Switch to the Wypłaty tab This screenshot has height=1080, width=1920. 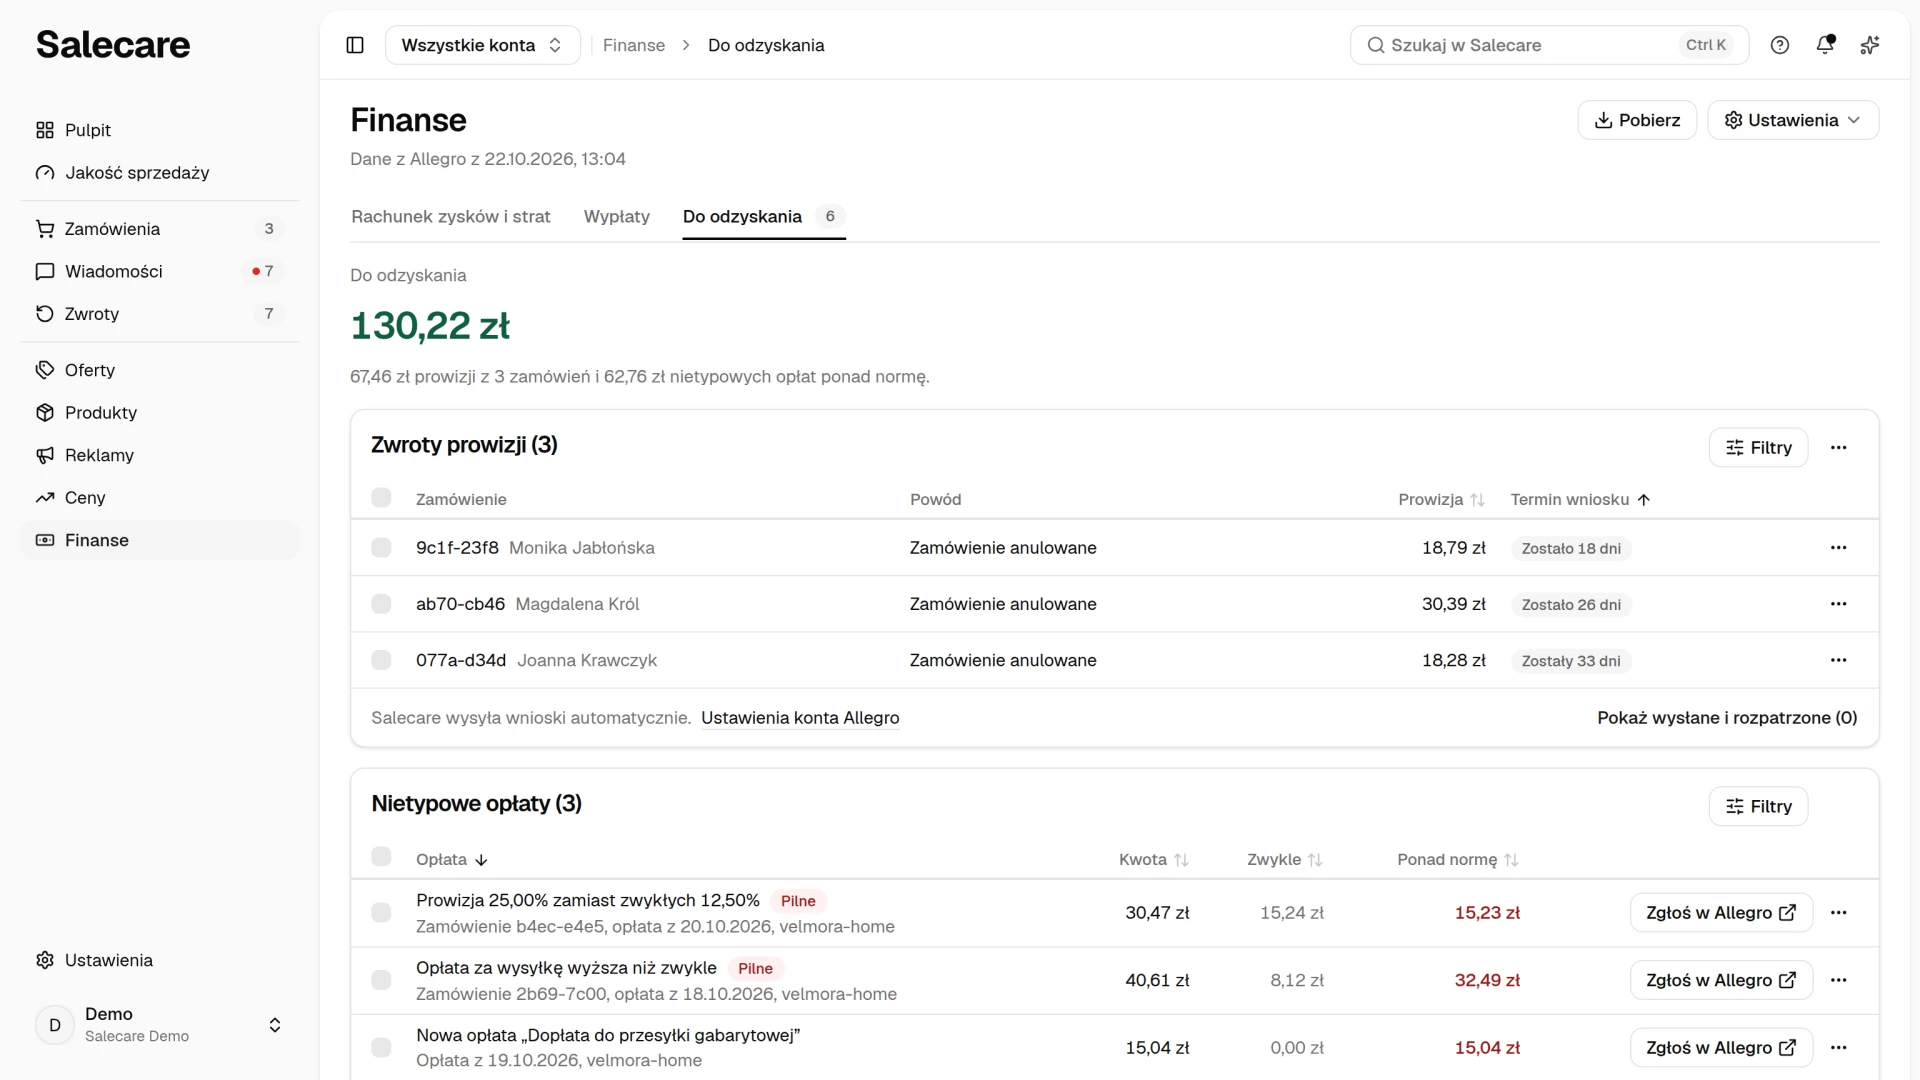click(x=617, y=217)
